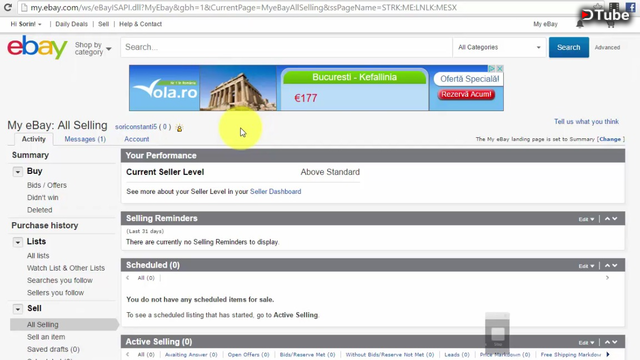The width and height of the screenshot is (640, 360).
Task: Move the Scheduled panel up with the up arrow
Action: [607, 265]
